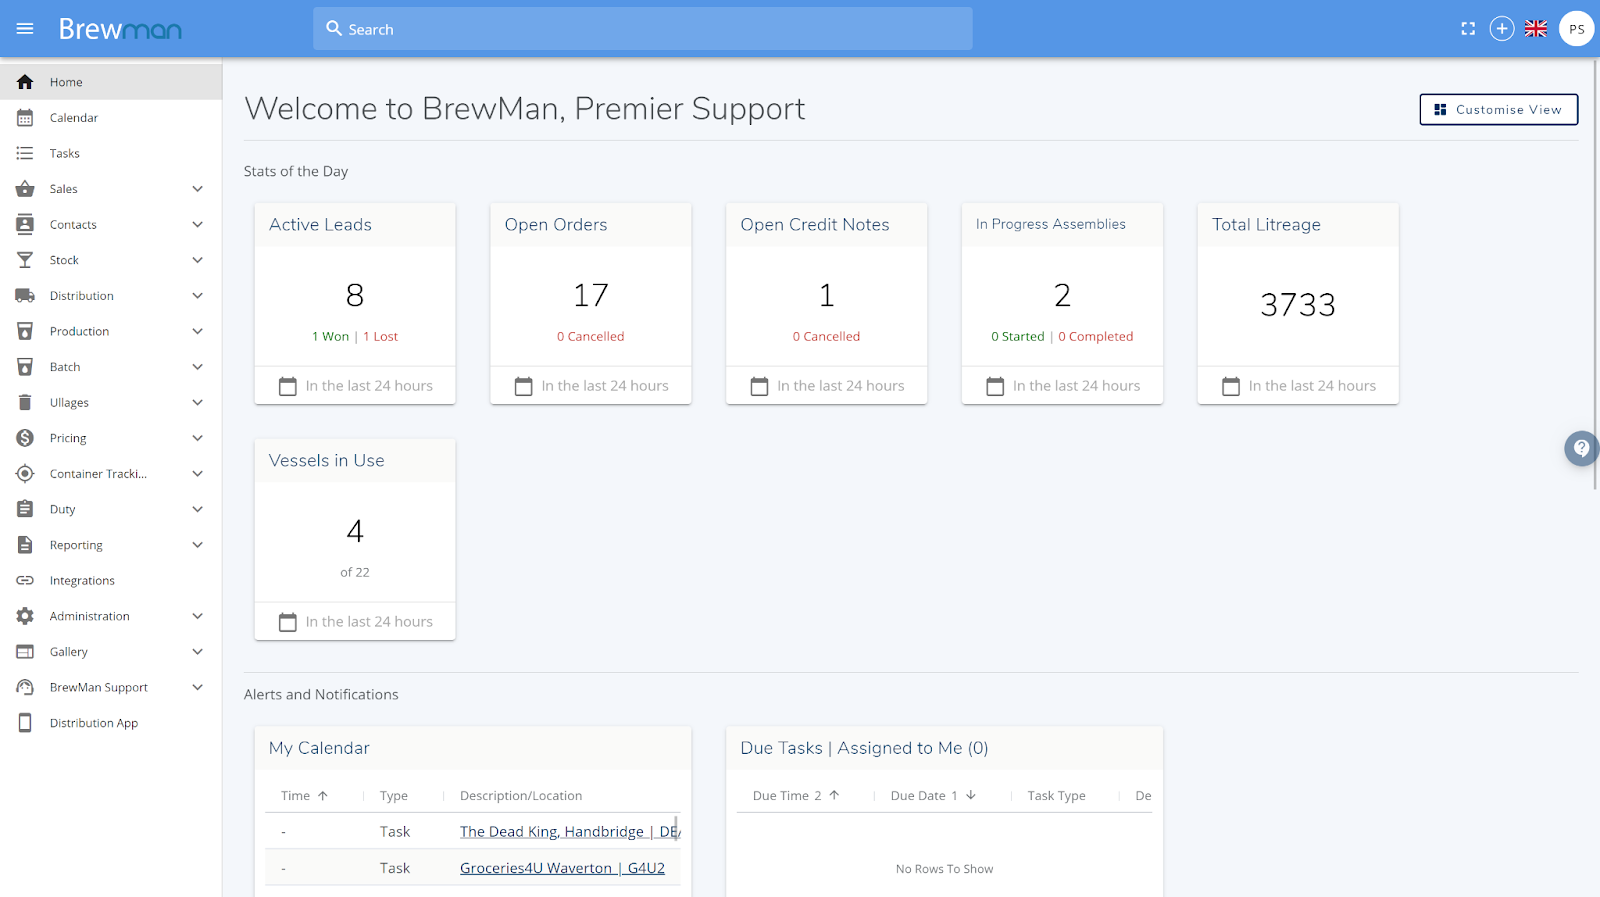Expand the Ullages menu chevron
This screenshot has width=1600, height=897.
tap(198, 402)
